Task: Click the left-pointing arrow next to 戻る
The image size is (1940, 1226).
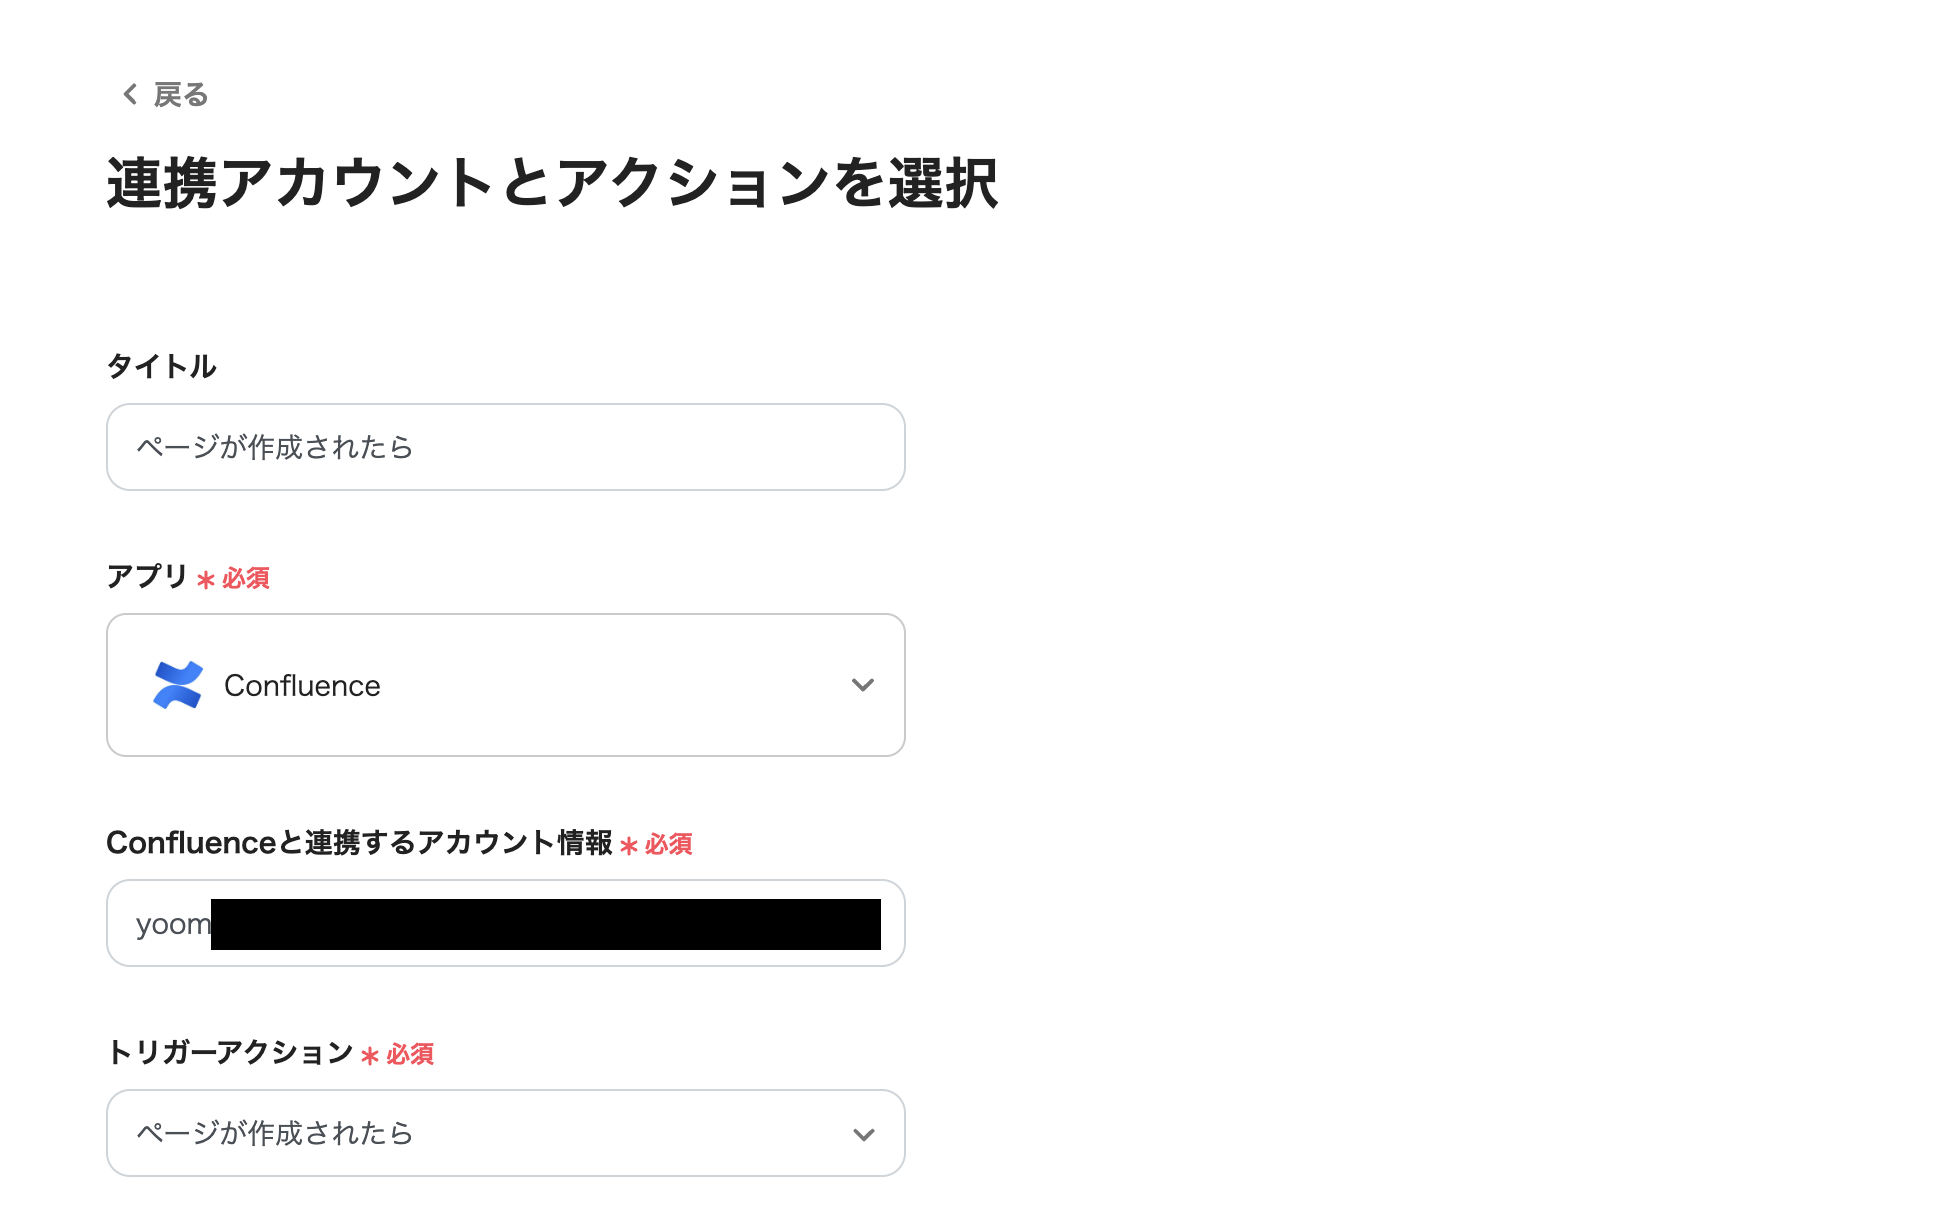Action: click(x=128, y=93)
